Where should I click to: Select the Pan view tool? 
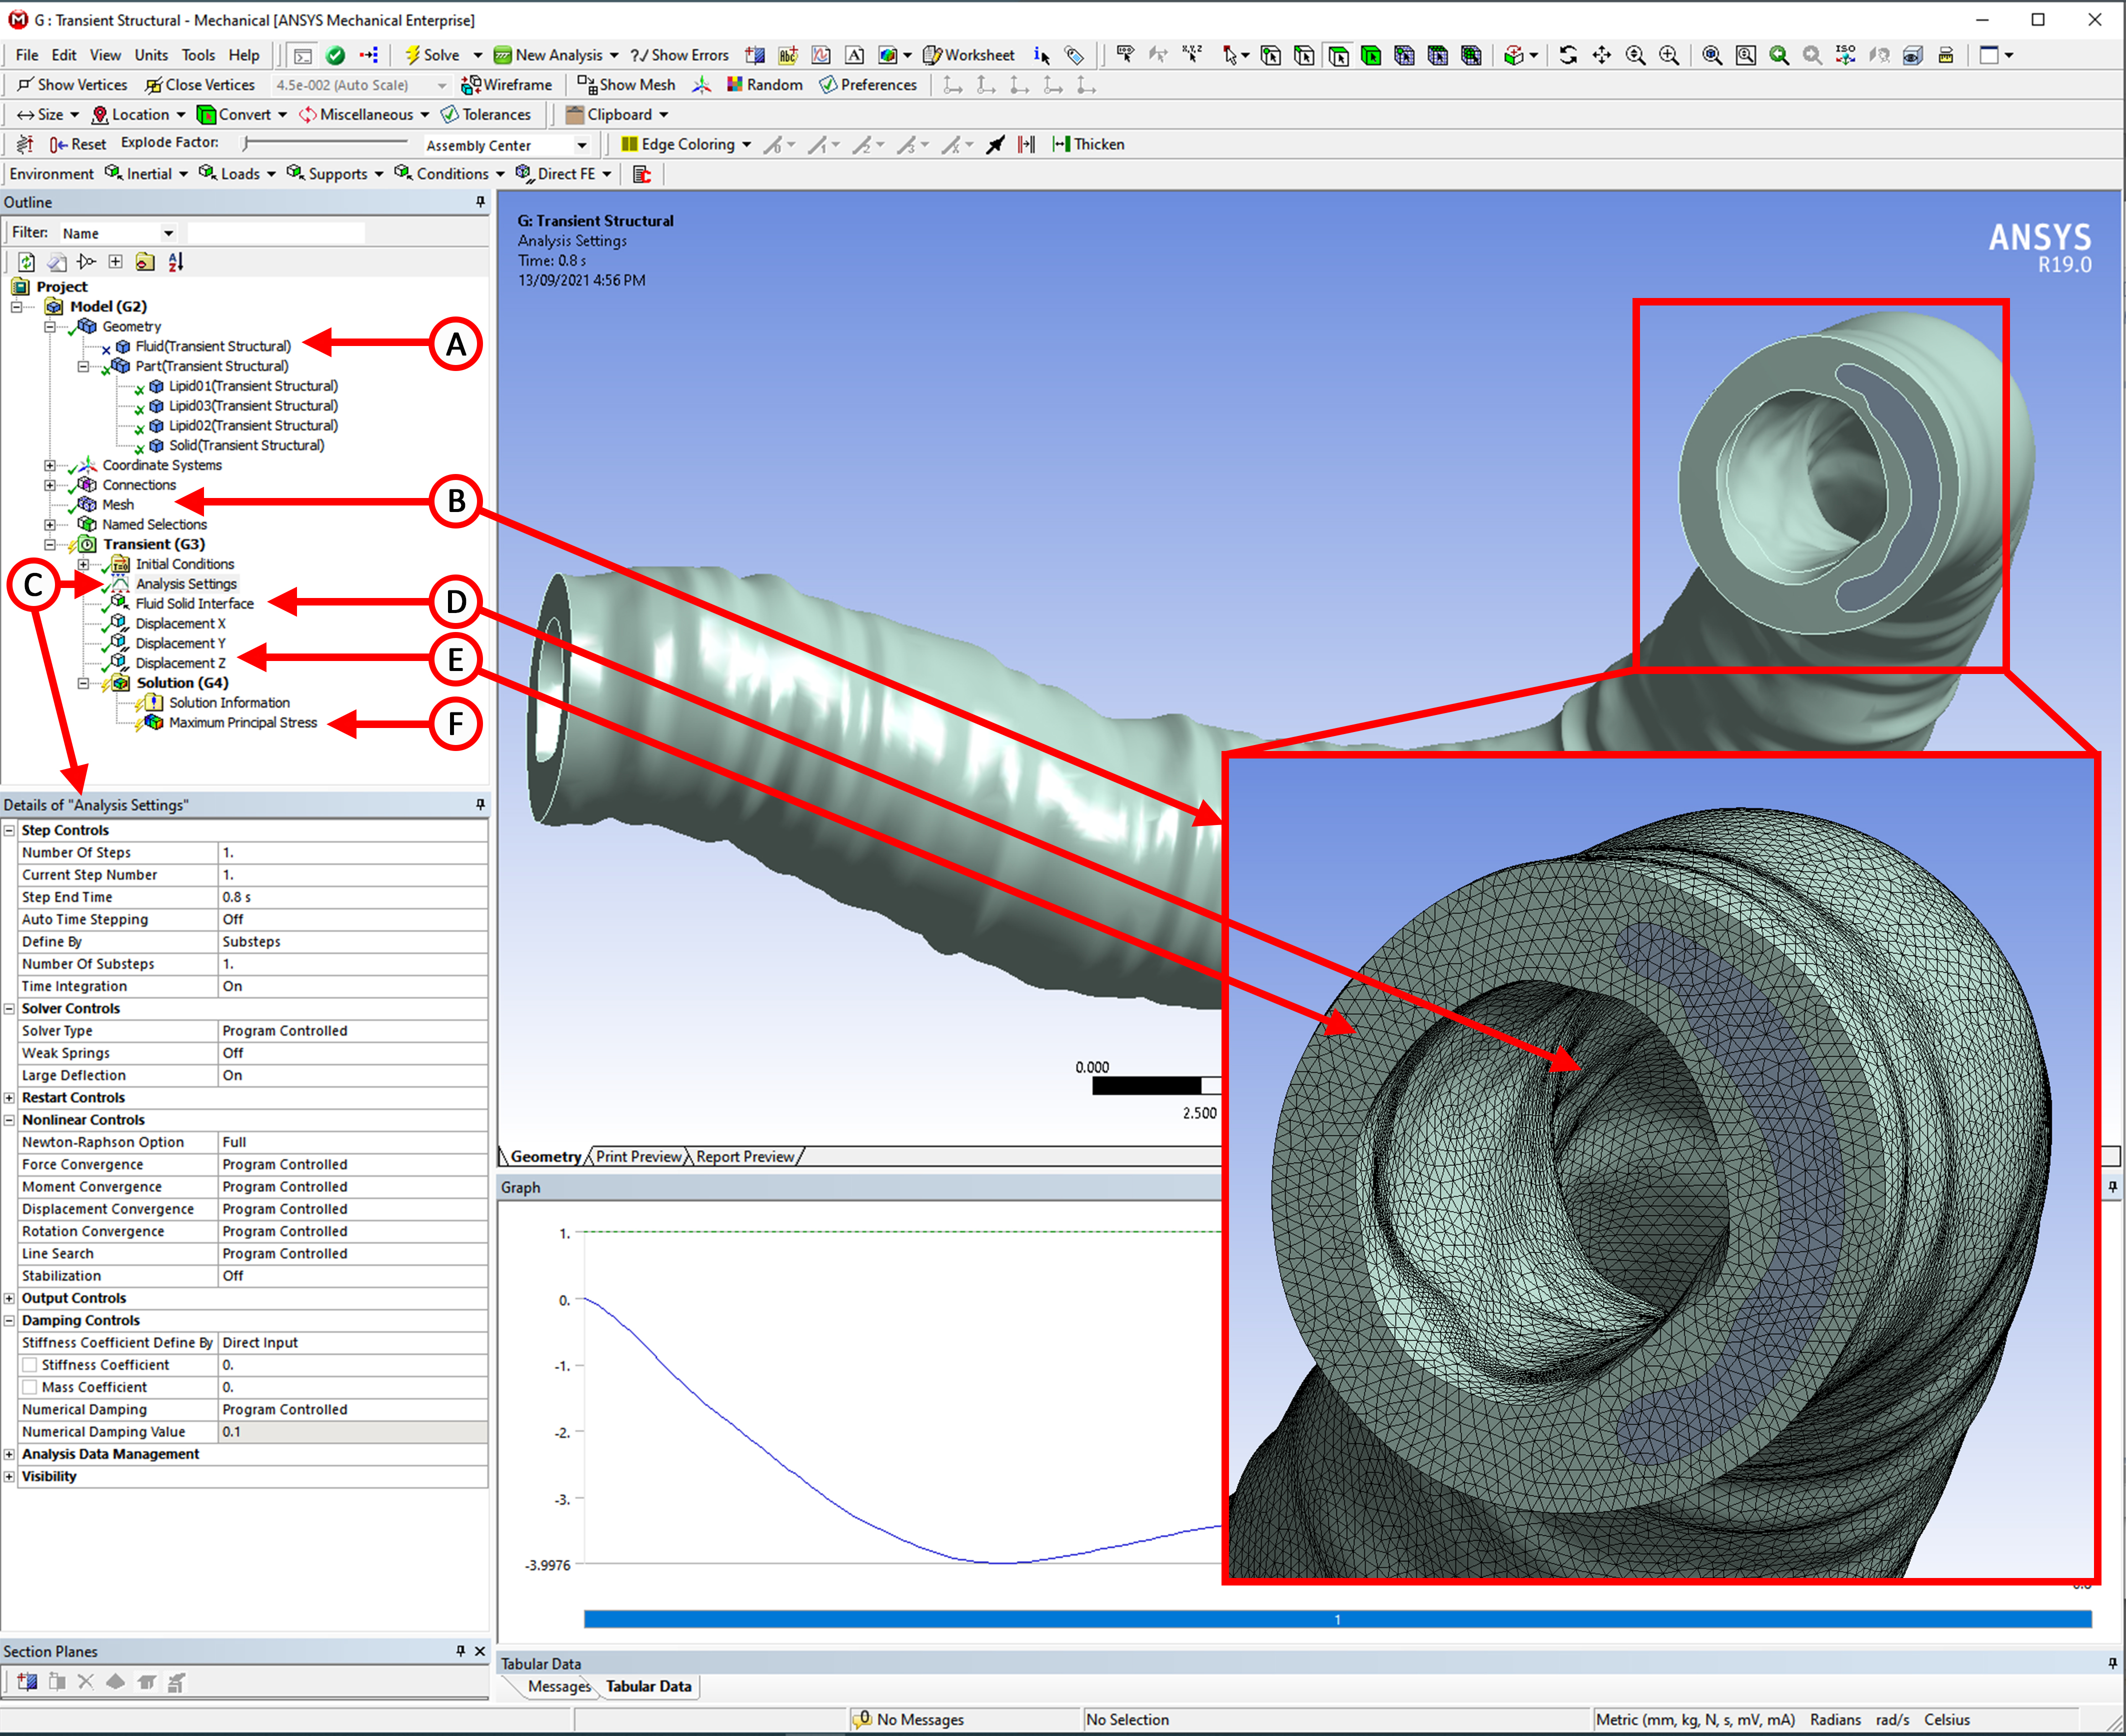[1601, 55]
